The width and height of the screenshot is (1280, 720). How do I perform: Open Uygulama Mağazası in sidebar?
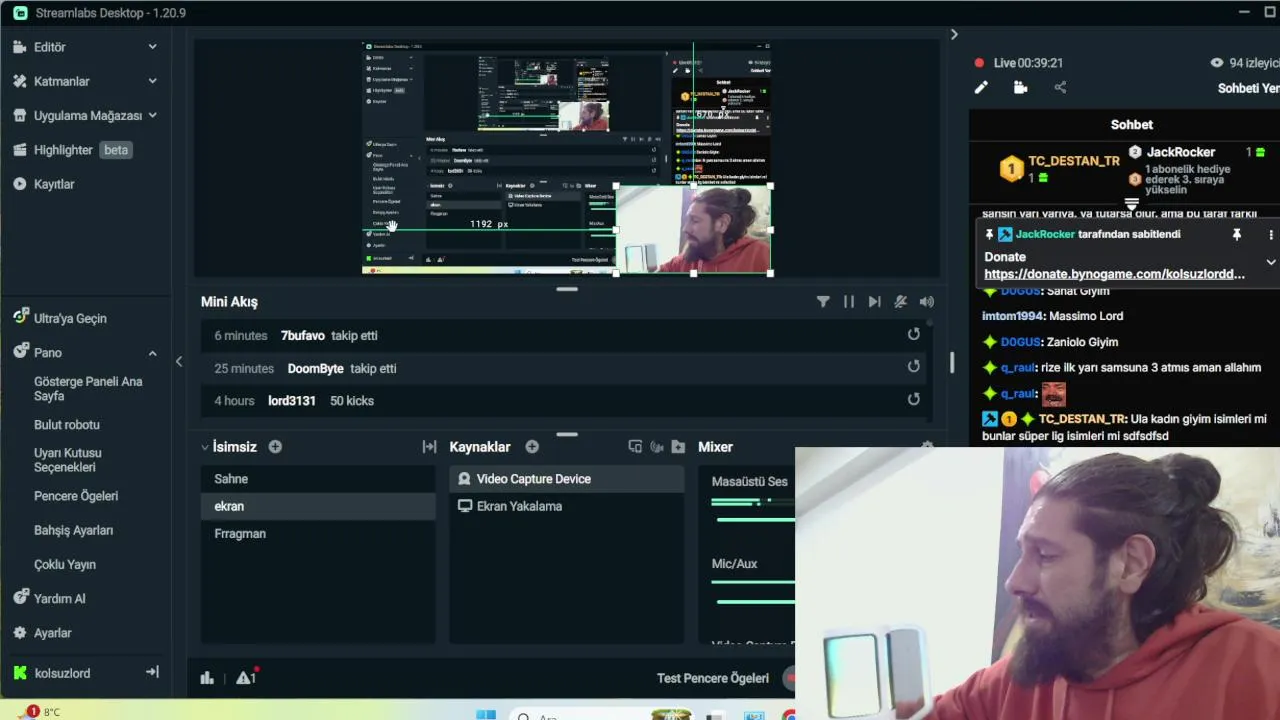pyautogui.click(x=88, y=115)
